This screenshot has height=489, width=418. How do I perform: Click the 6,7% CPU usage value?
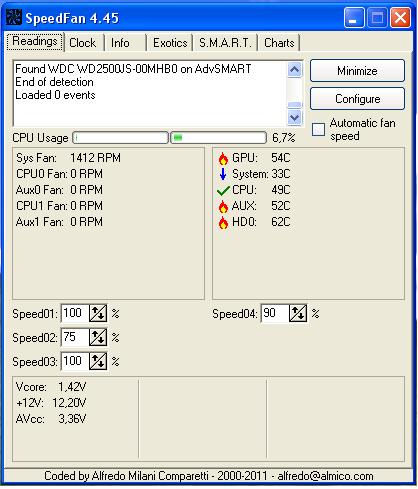pos(284,138)
